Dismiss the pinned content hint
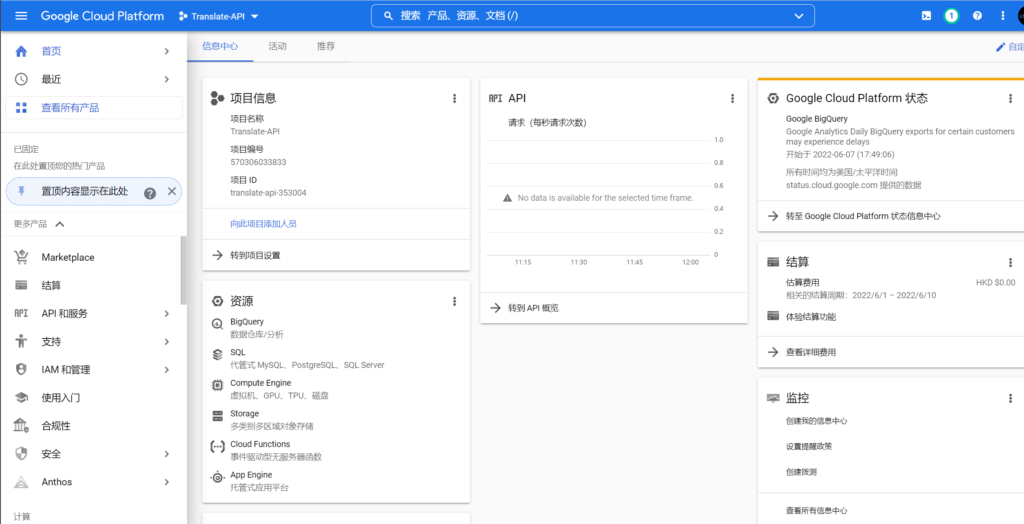This screenshot has width=1024, height=524. point(172,192)
